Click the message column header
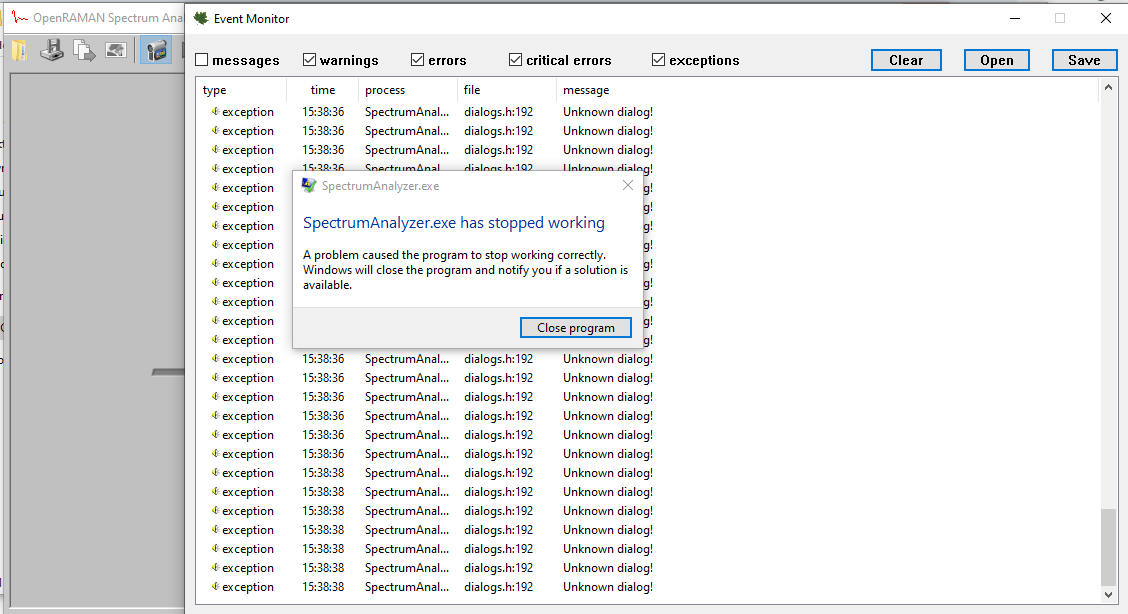 [586, 90]
